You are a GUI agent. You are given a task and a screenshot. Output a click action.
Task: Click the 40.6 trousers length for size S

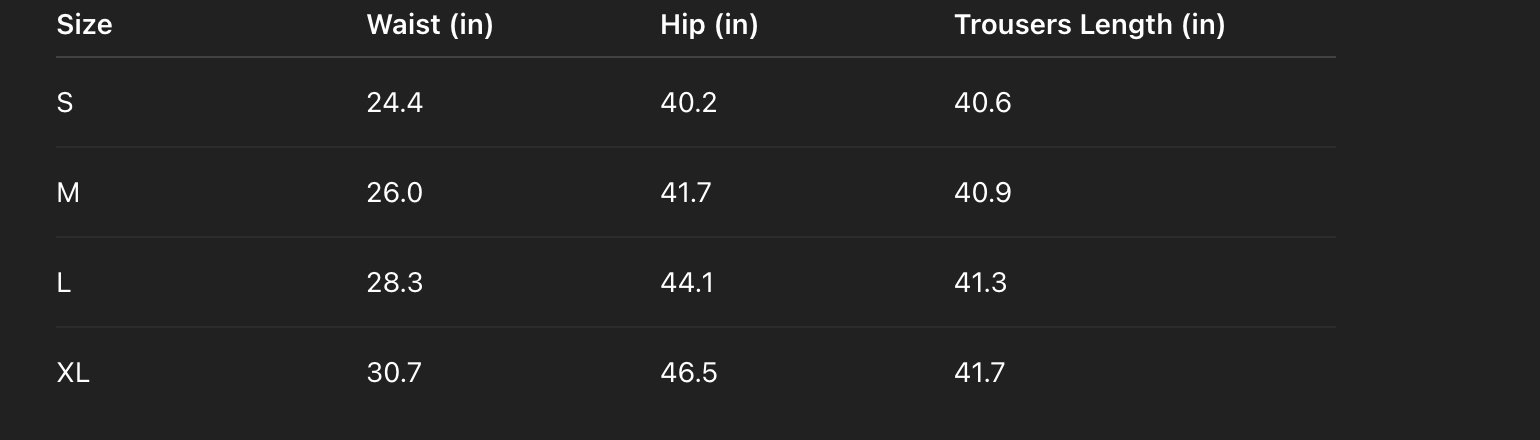[x=982, y=103]
